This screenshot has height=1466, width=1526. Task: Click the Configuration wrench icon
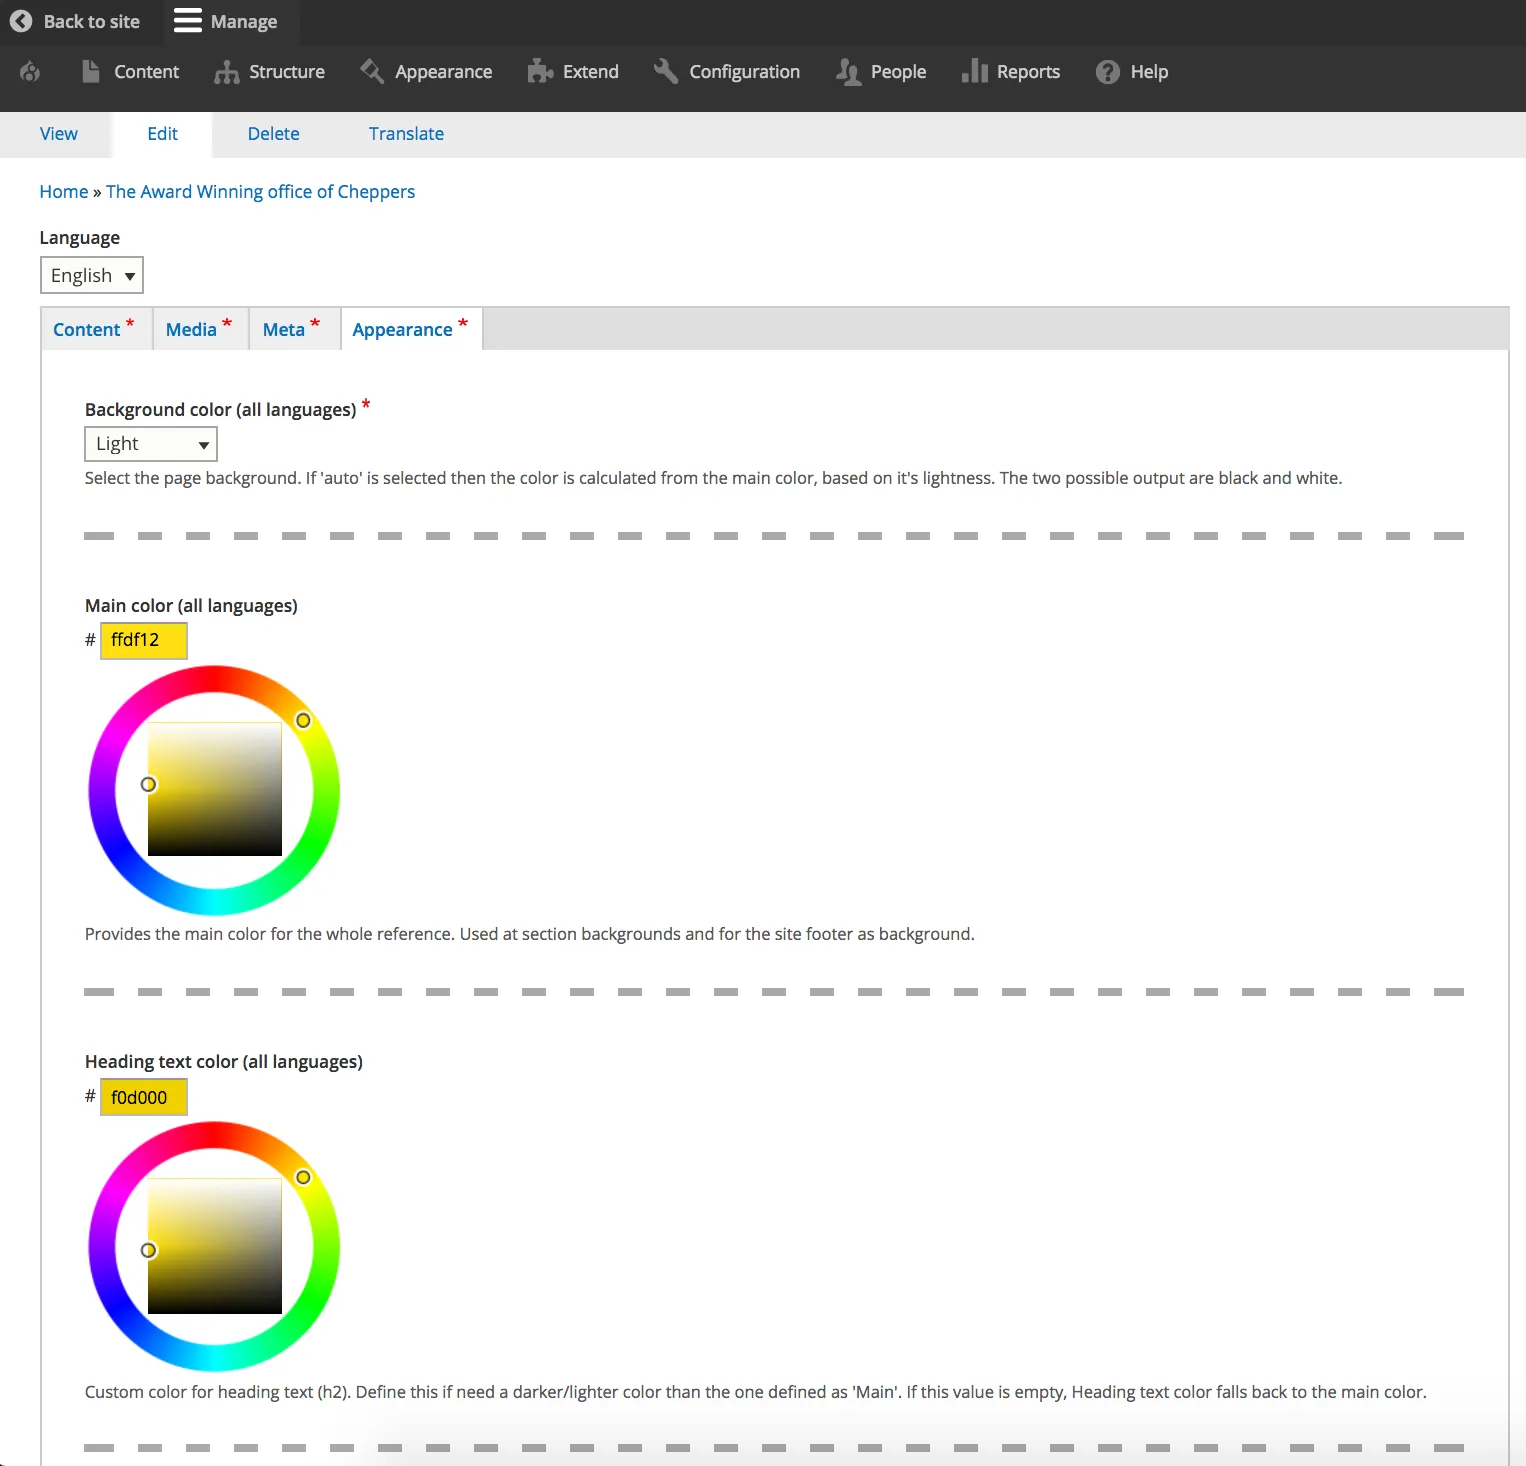(x=666, y=71)
